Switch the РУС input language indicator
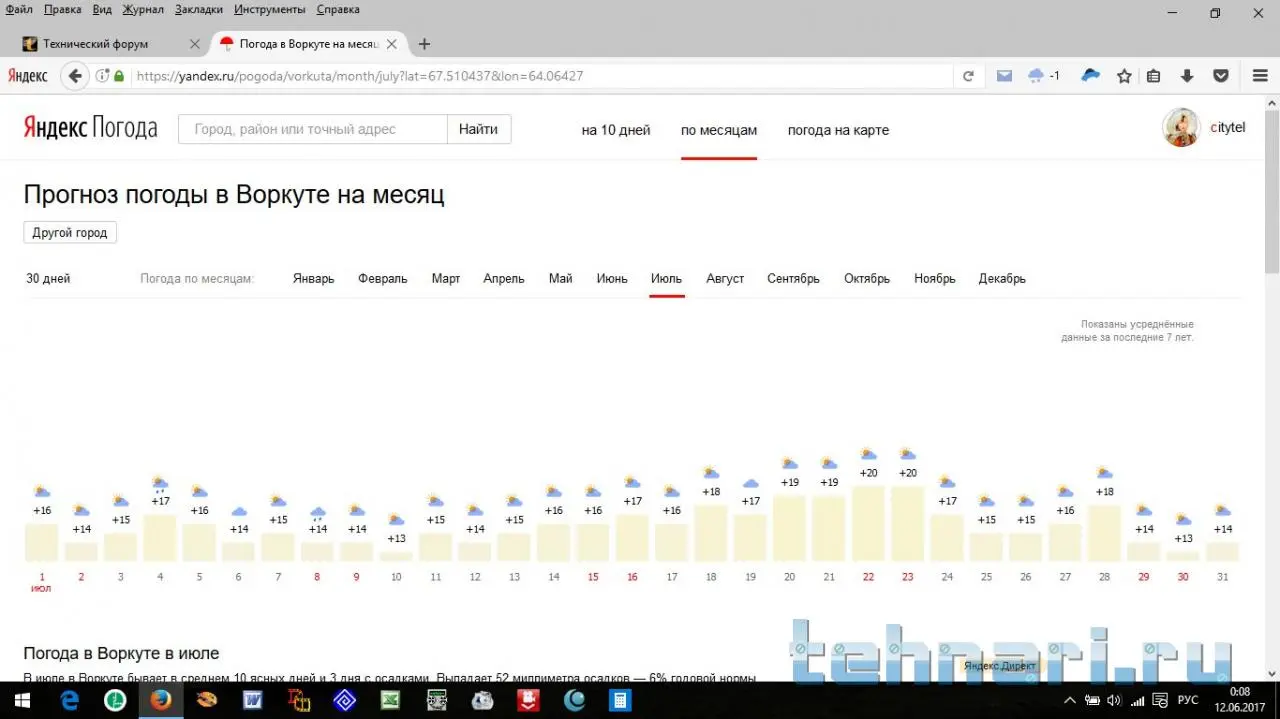 point(1188,700)
